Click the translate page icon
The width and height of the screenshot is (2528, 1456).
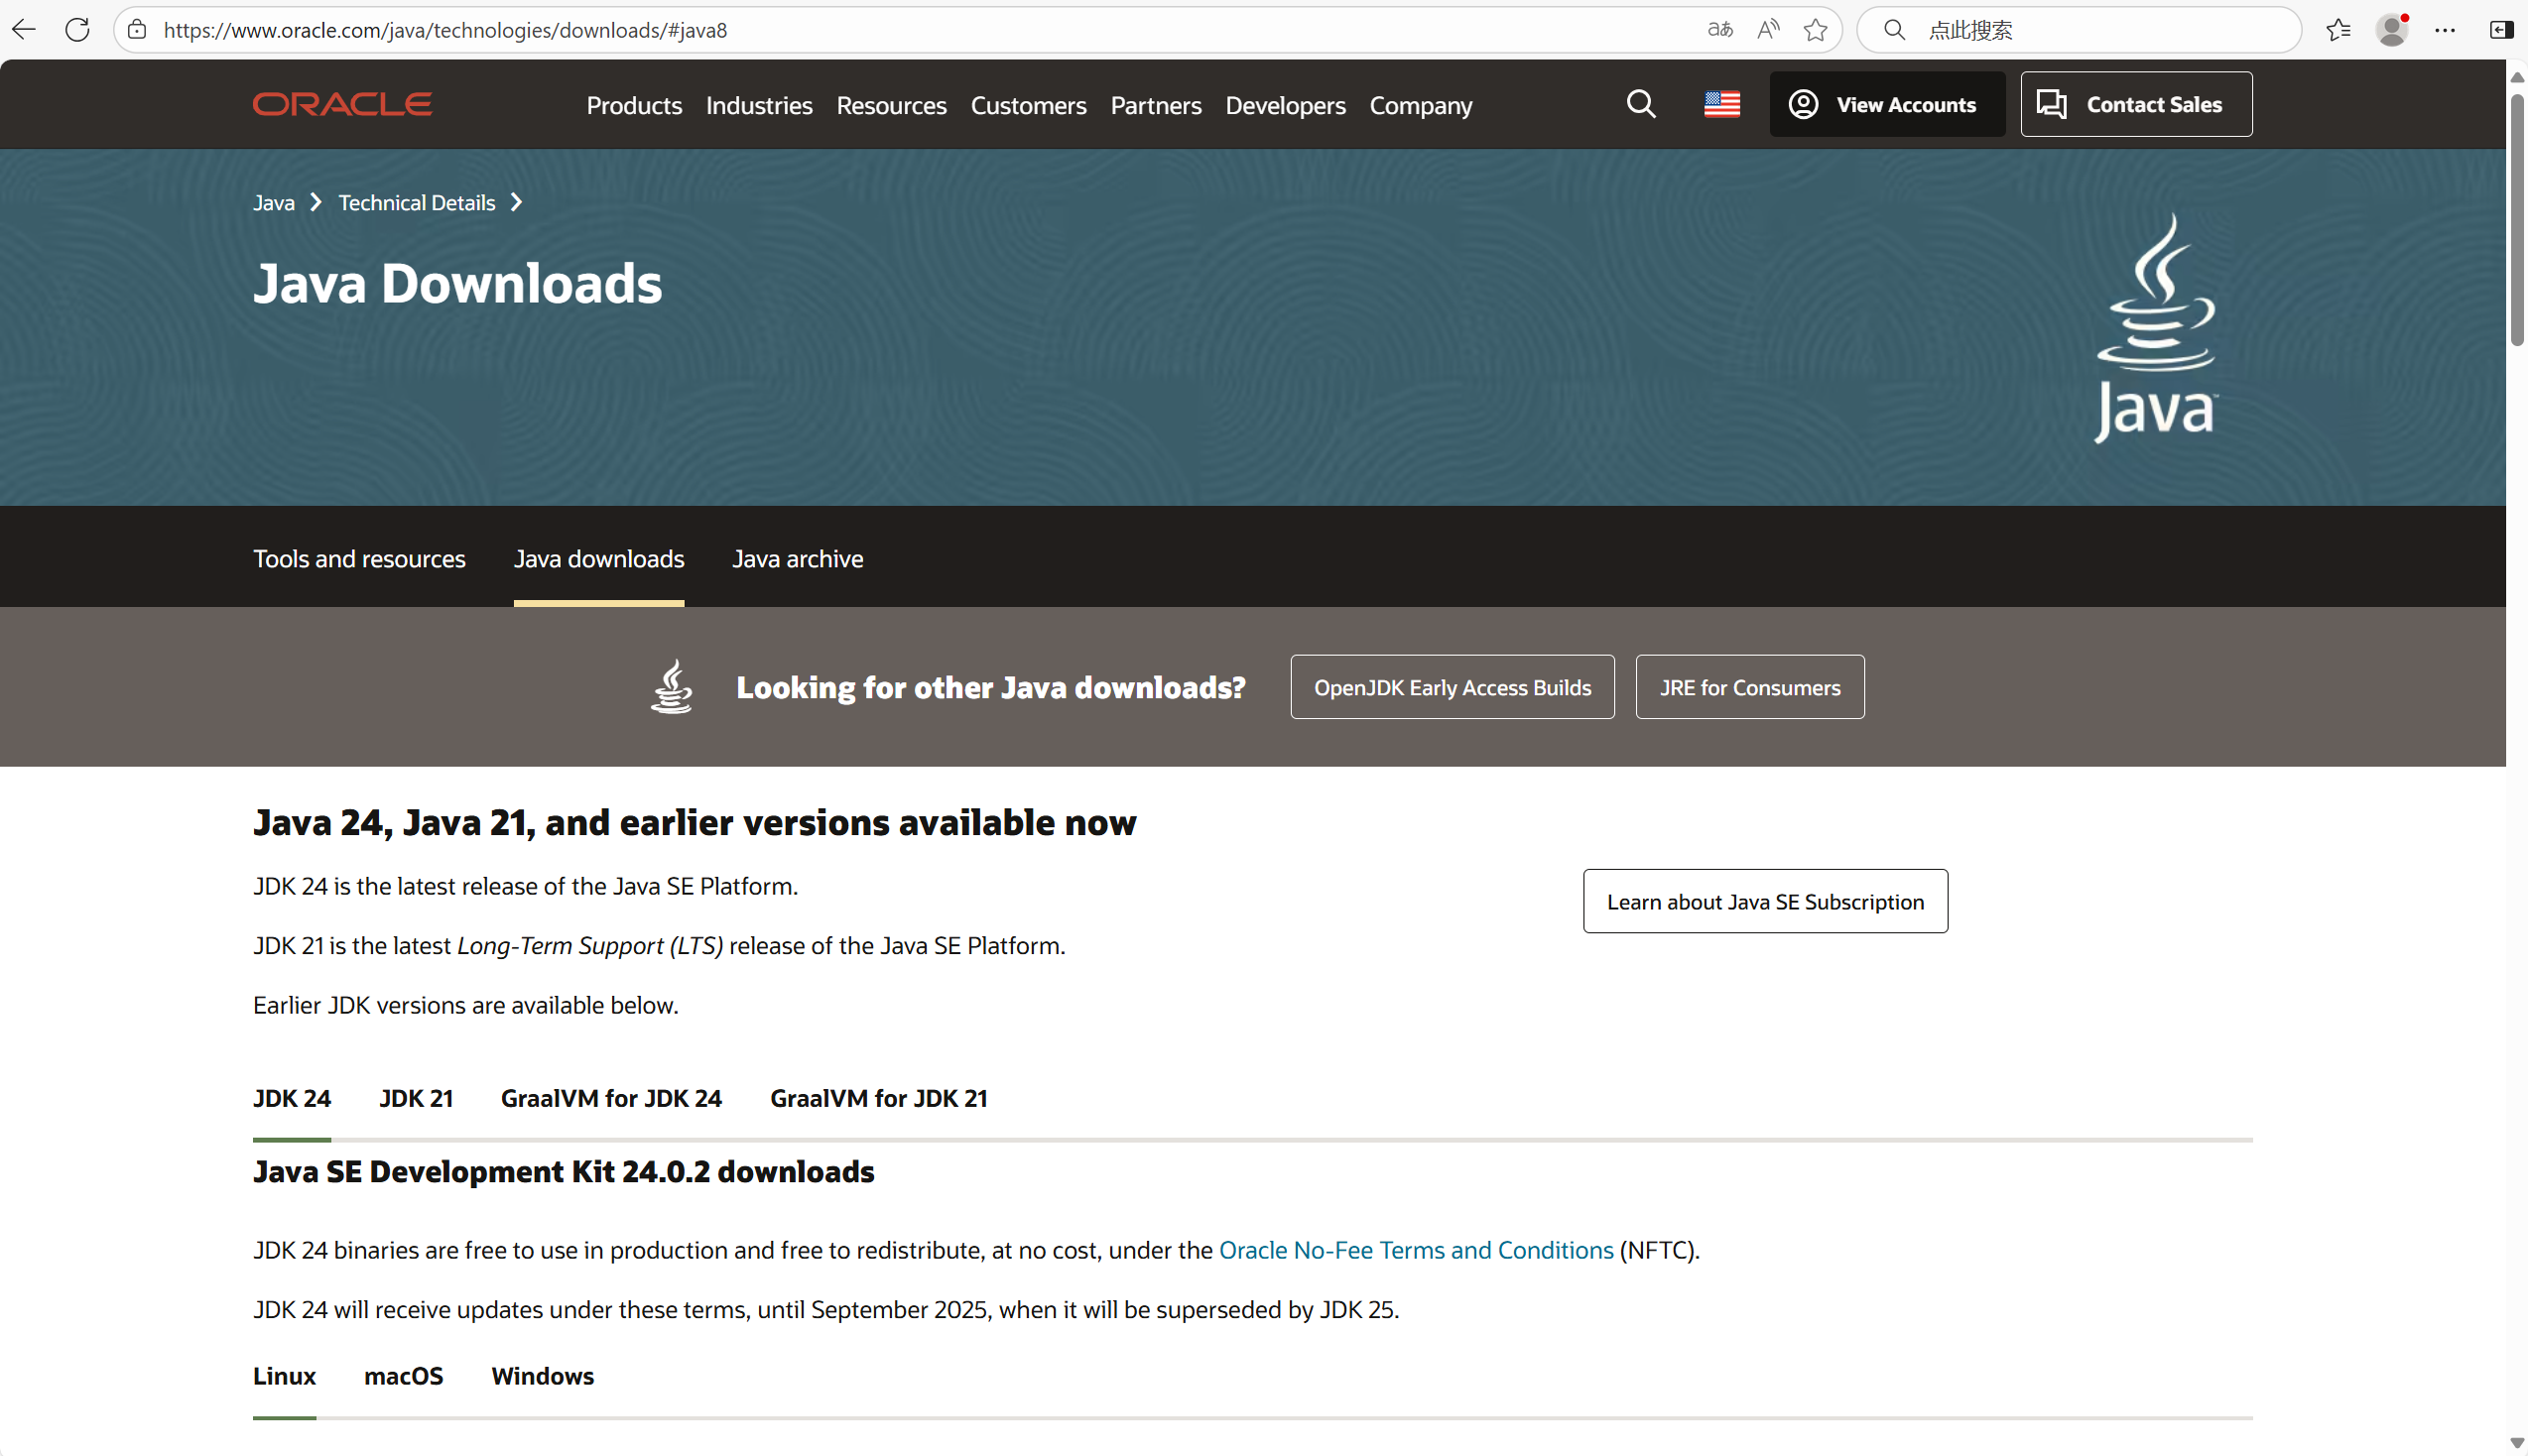point(1720,30)
